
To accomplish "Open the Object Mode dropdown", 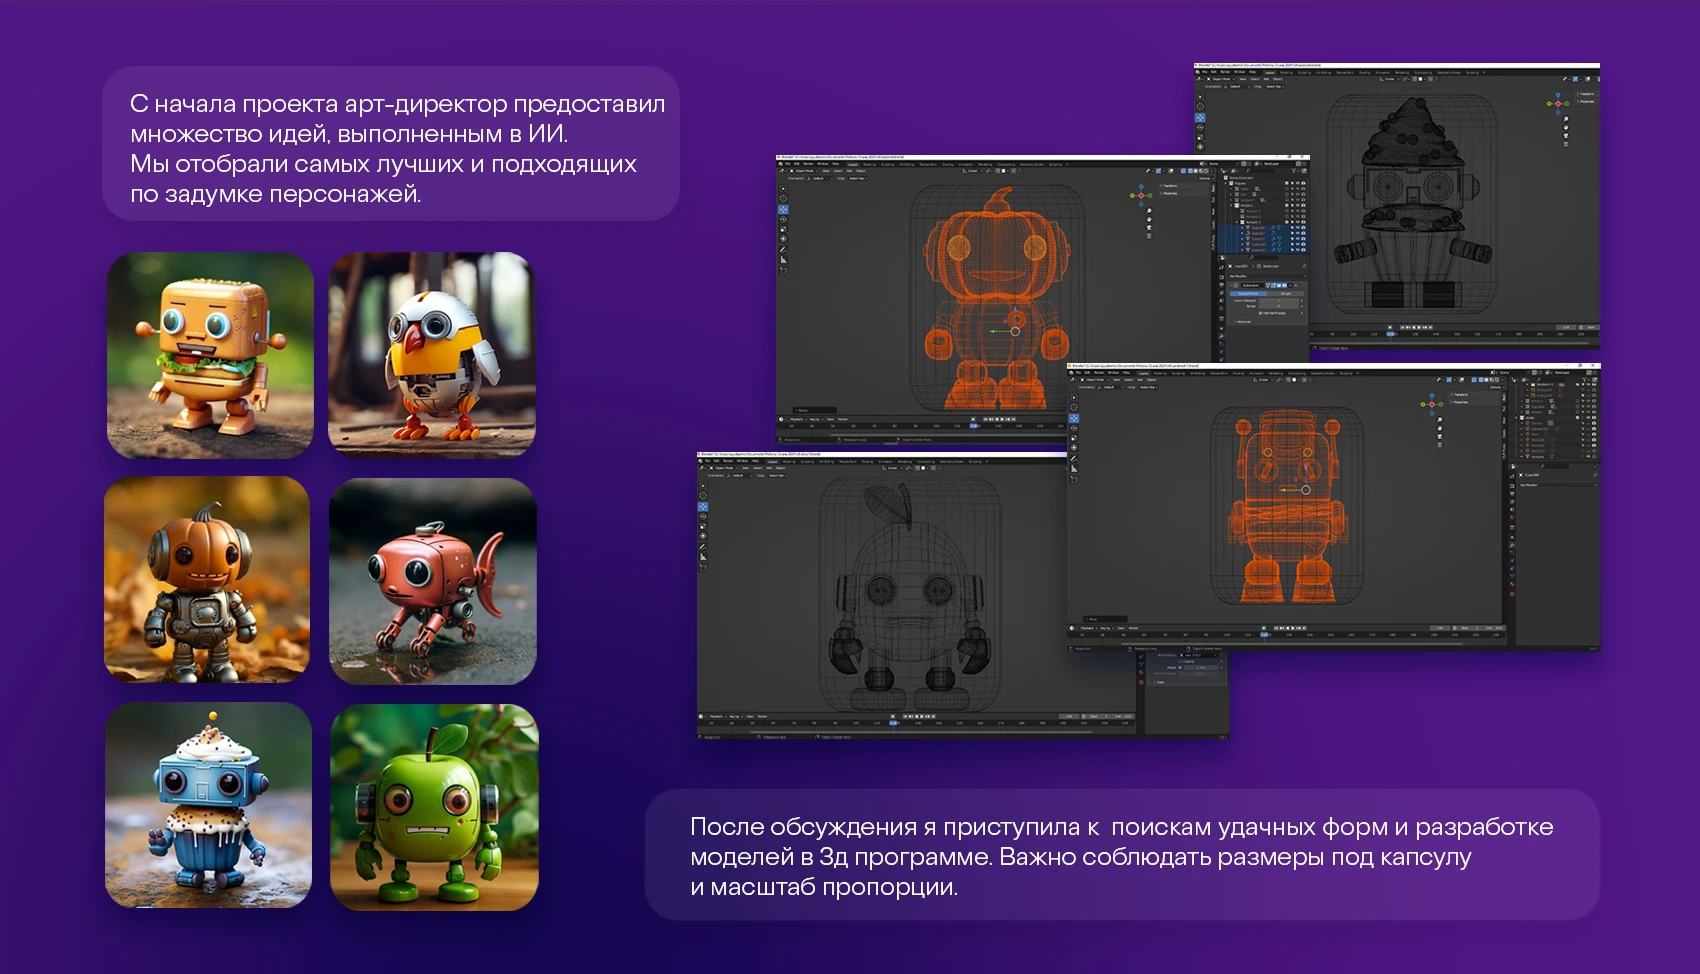I will tap(805, 171).
